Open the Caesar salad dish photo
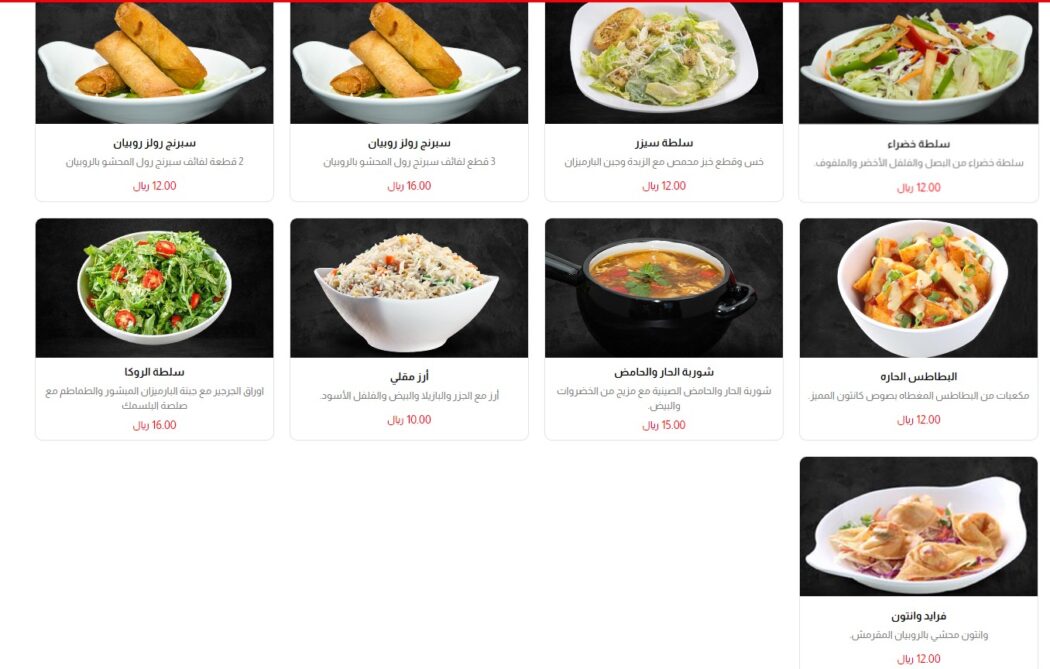 (x=664, y=63)
